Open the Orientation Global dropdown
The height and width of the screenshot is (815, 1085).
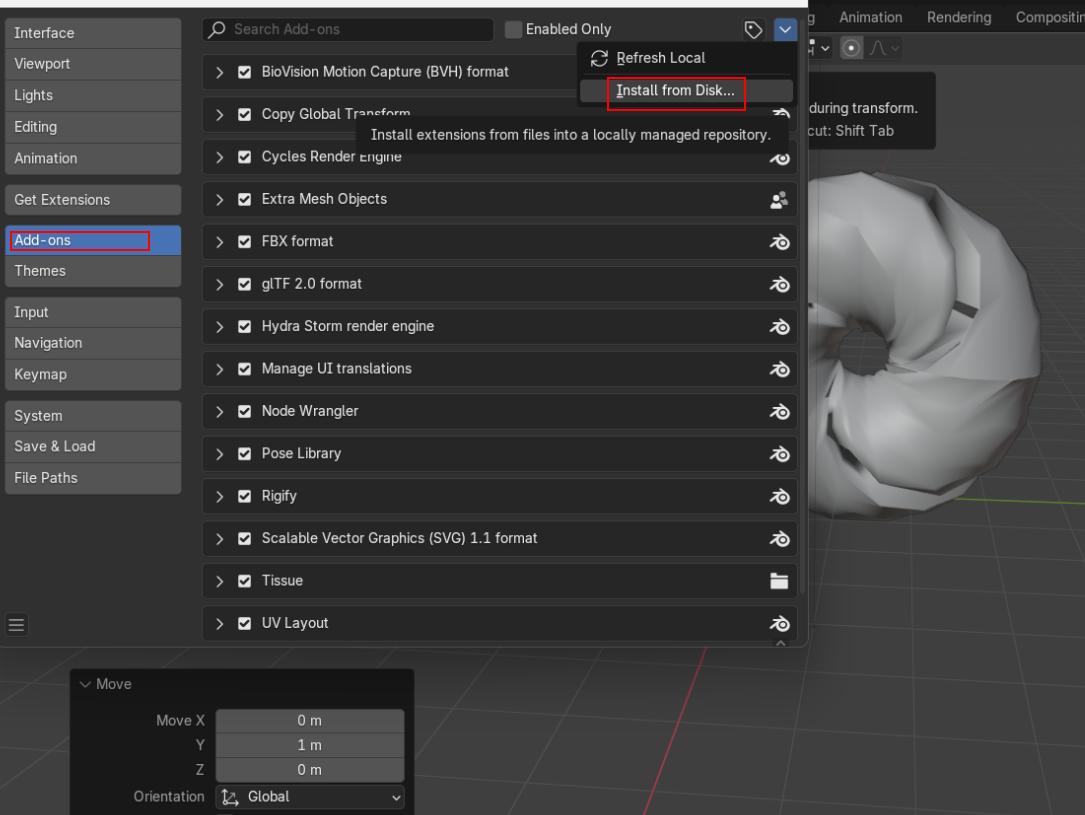click(x=310, y=797)
